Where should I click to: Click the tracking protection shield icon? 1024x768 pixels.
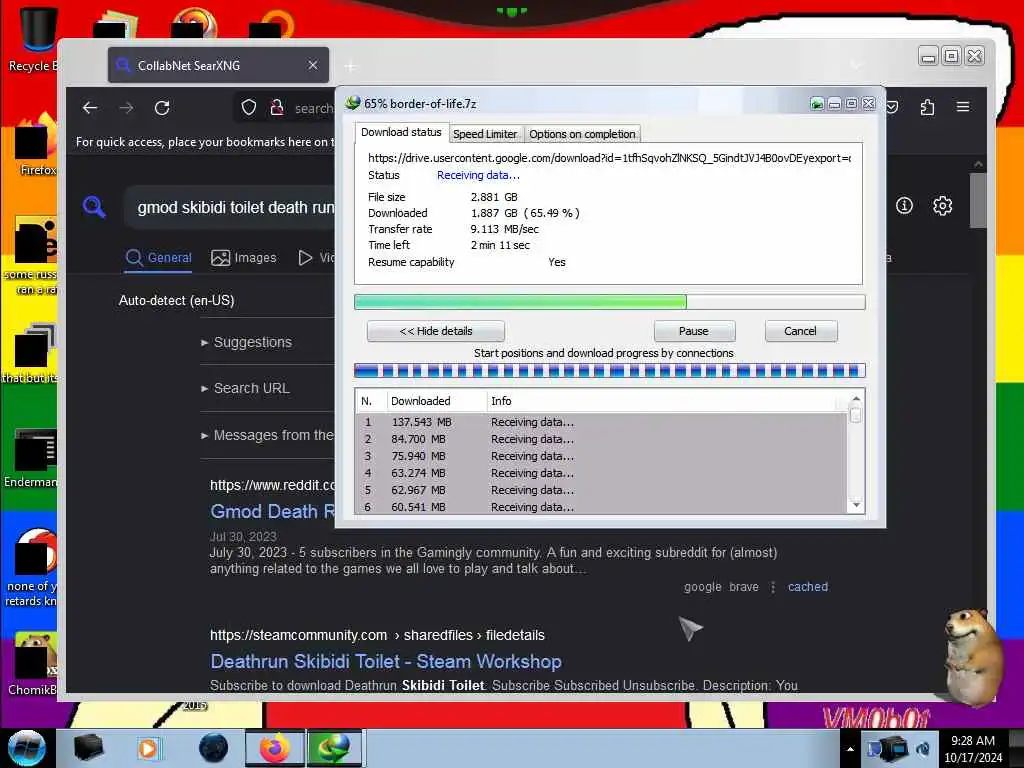(249, 108)
